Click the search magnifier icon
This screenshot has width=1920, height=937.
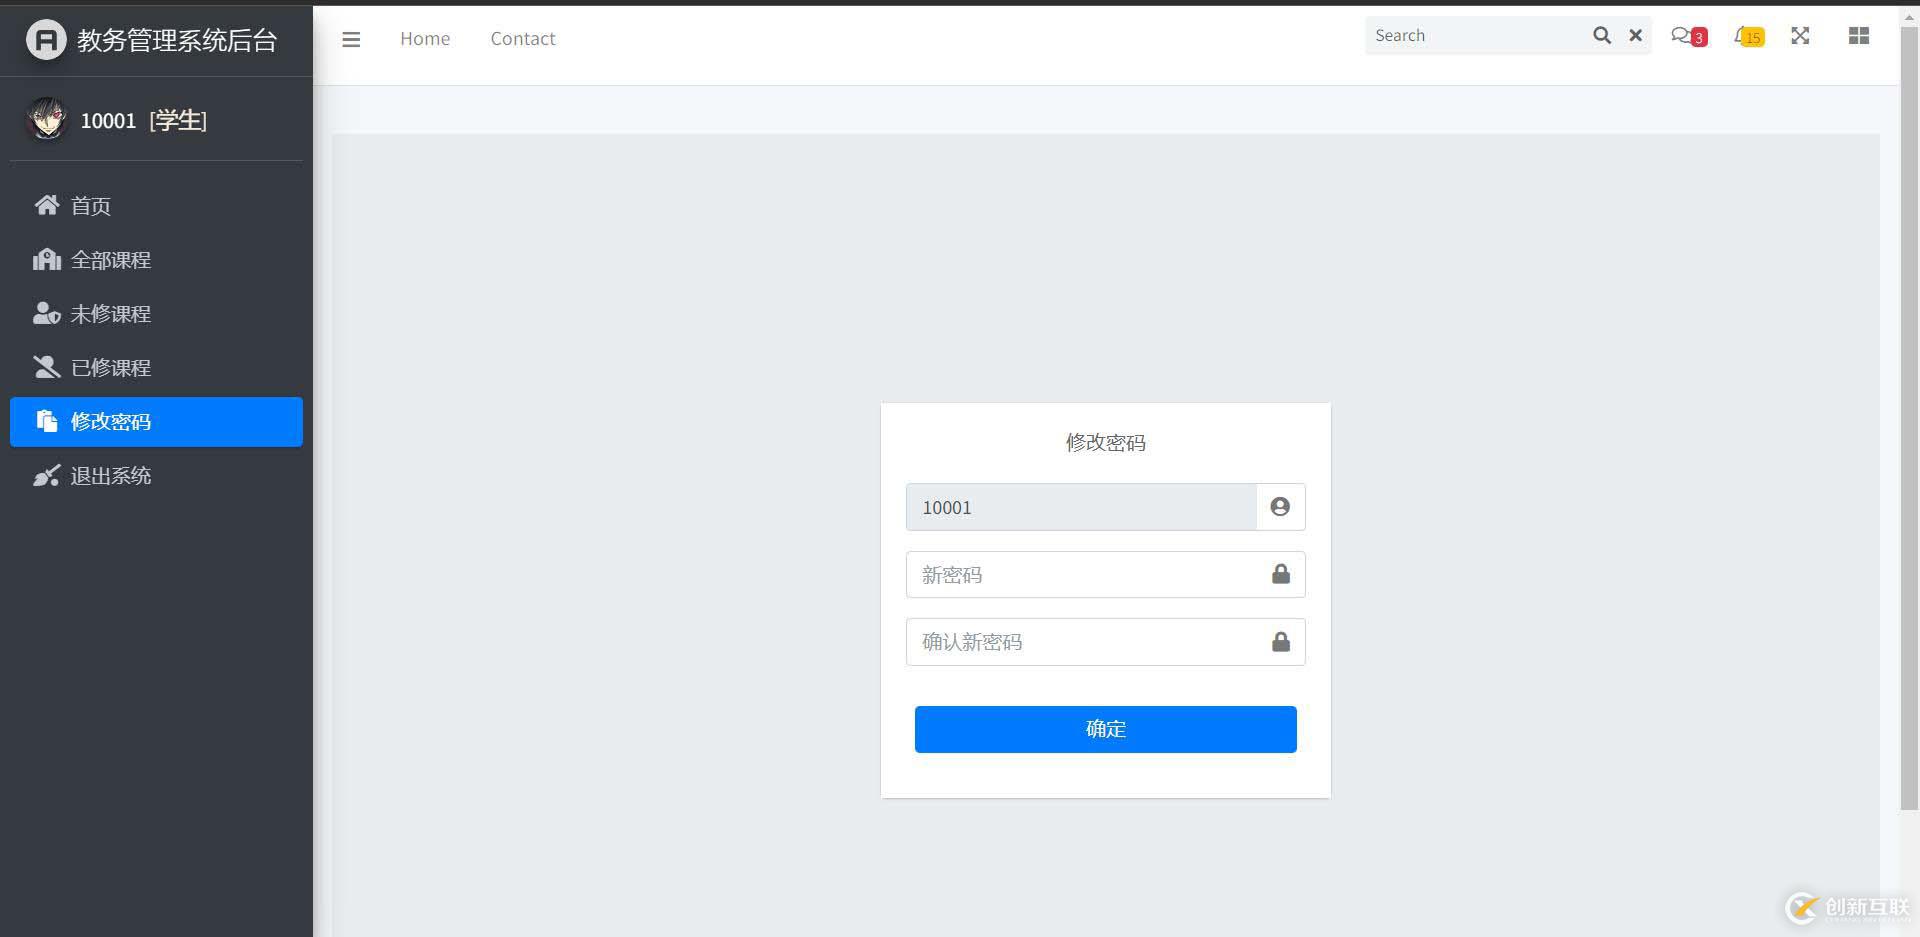tap(1601, 36)
